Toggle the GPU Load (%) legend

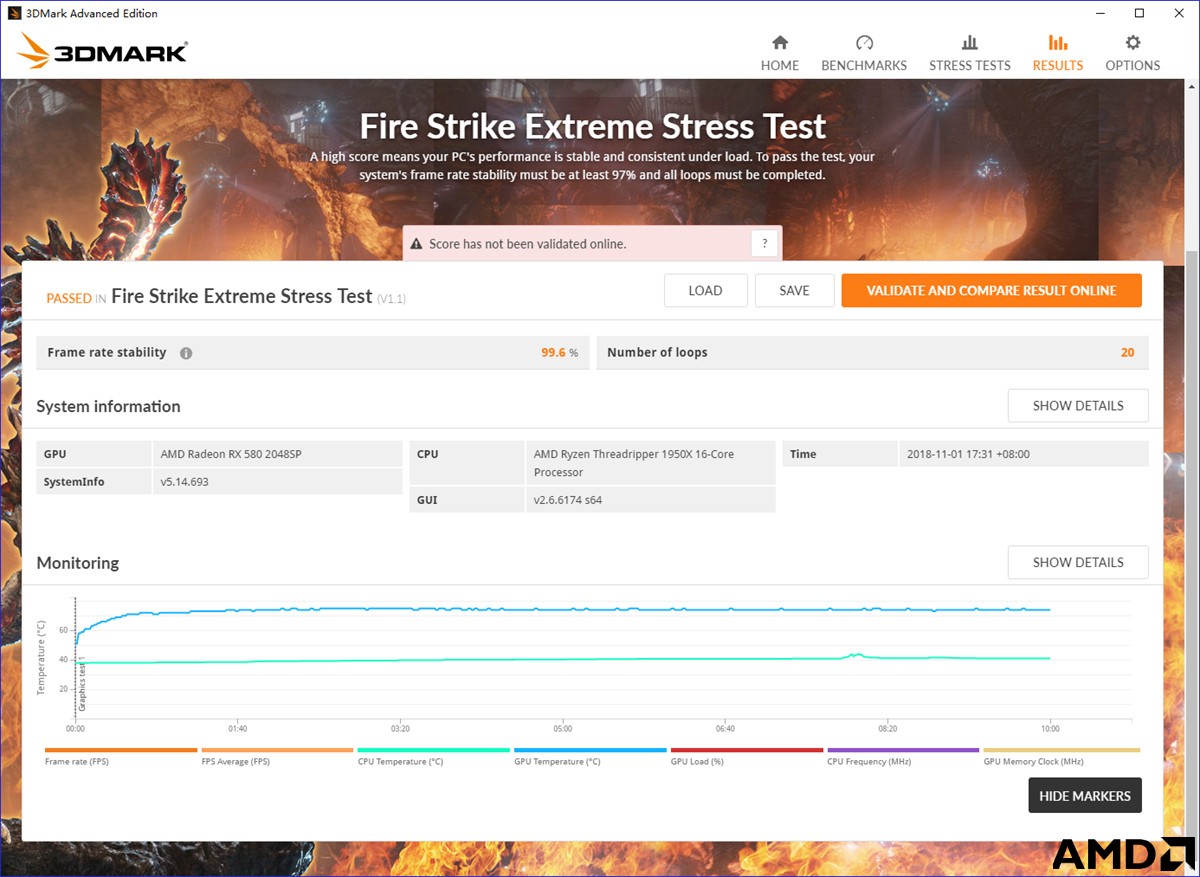(x=747, y=756)
